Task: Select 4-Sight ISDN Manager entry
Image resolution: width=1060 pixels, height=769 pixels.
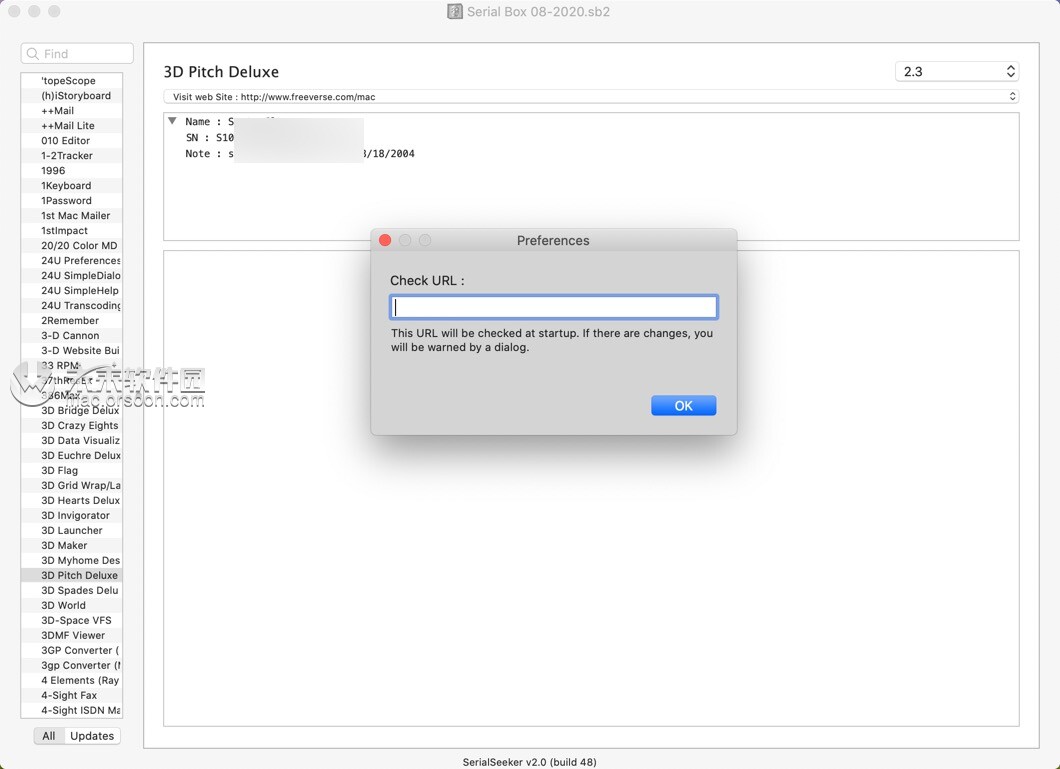Action: pyautogui.click(x=72, y=710)
